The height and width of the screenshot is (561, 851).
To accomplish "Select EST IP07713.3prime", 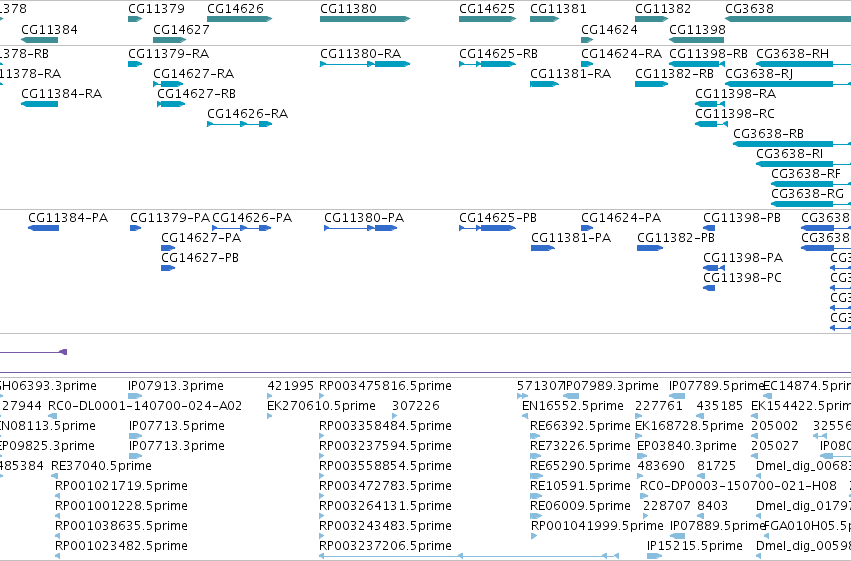I will 177,447.
